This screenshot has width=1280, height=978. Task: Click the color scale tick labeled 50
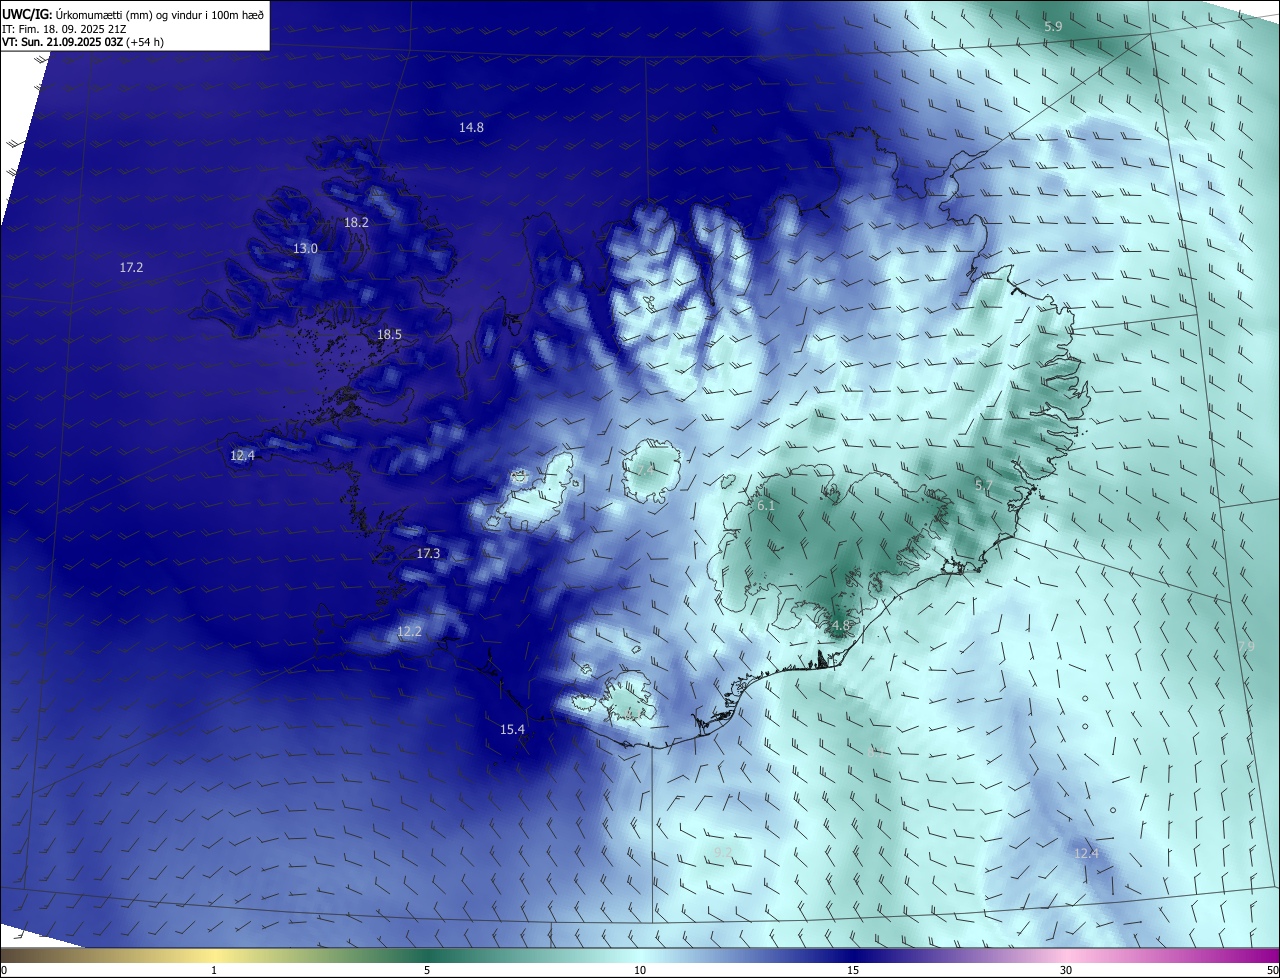click(x=1272, y=971)
